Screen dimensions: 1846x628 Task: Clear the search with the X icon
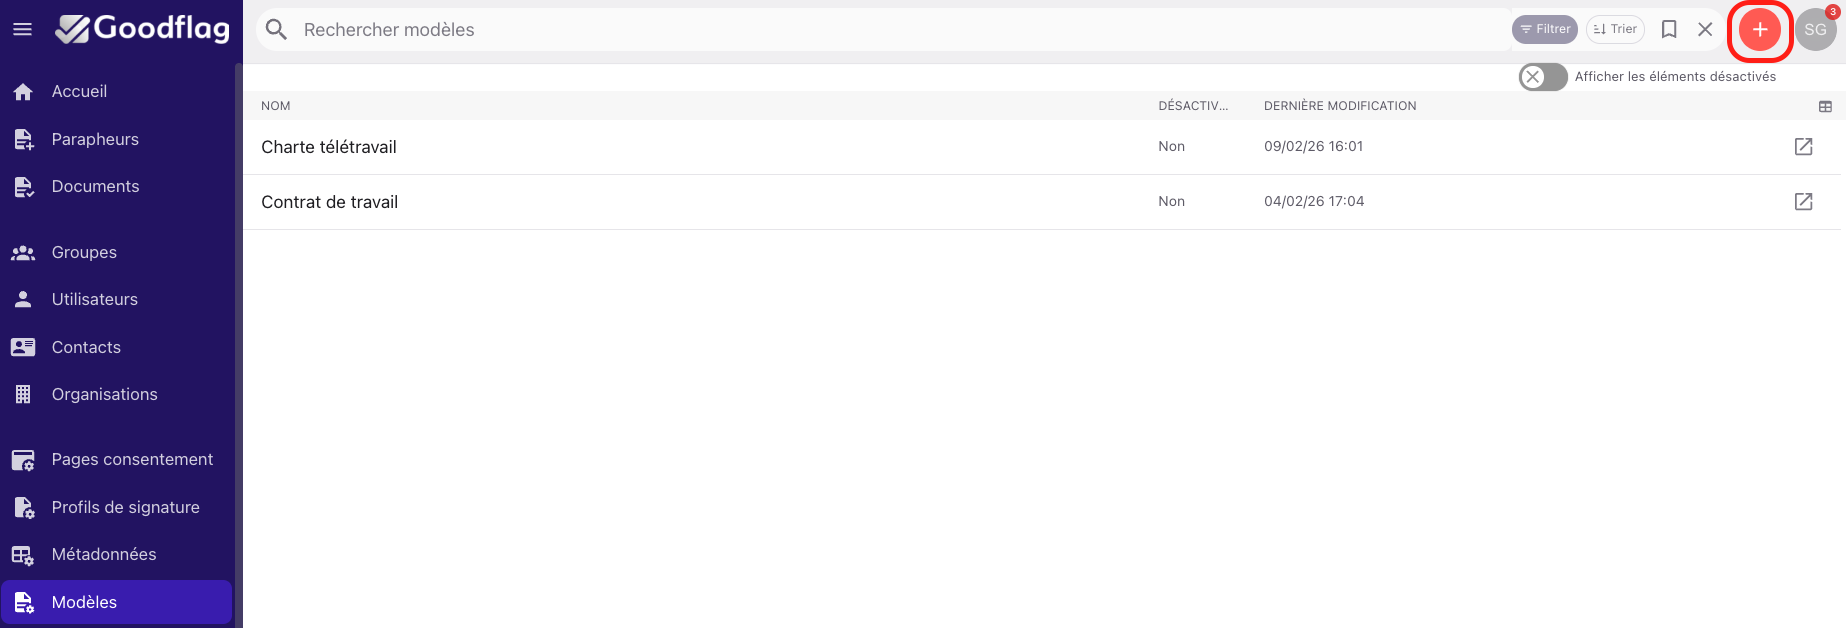1705,30
